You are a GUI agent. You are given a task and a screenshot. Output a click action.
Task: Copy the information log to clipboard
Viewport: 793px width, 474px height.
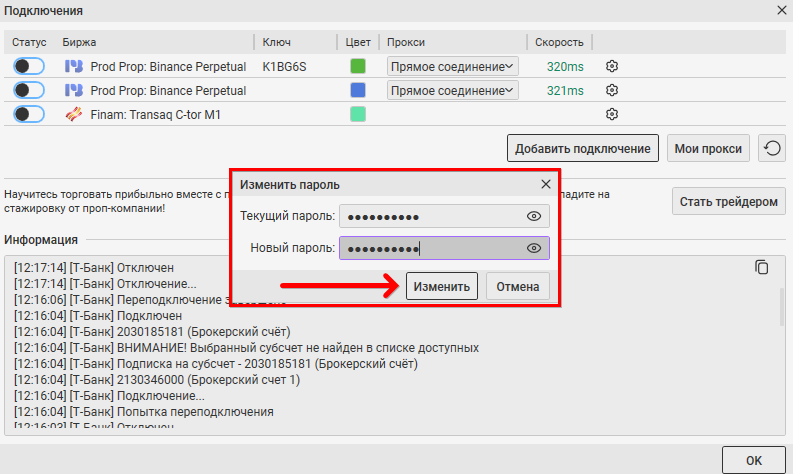pos(762,267)
